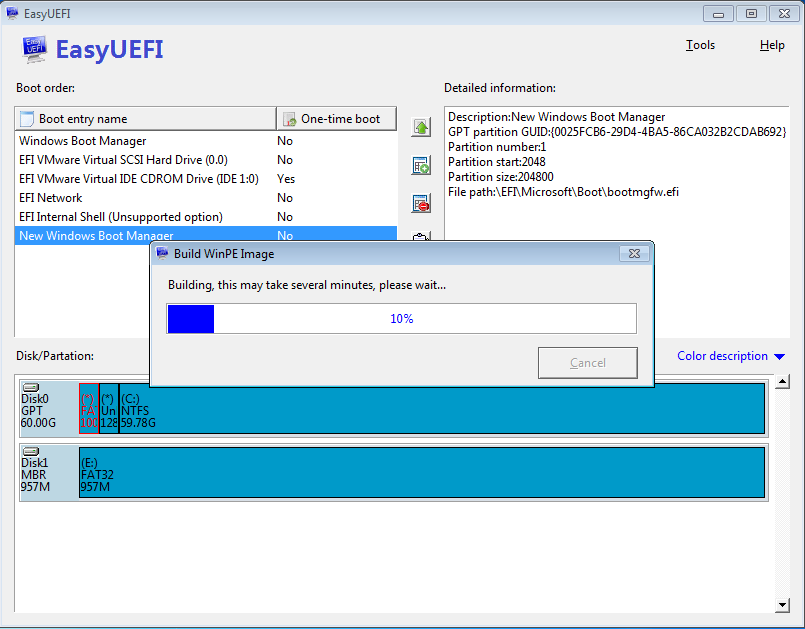Expand the Color description dropdown
This screenshot has height=629, width=805.
731,356
